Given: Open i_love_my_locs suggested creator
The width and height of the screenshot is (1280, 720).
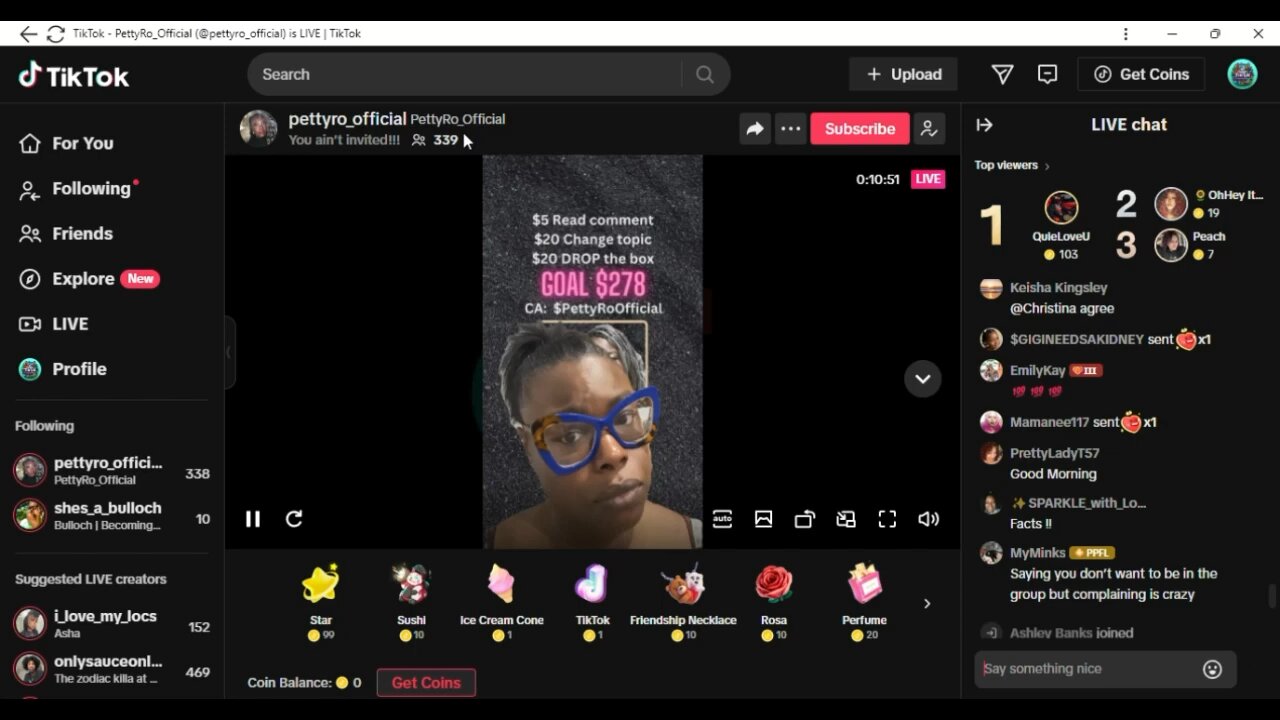Looking at the screenshot, I should tap(112, 624).
